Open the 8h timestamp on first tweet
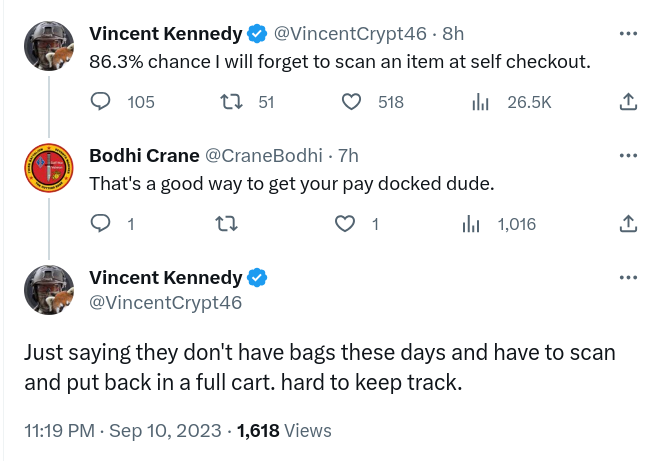Image resolution: width=658 pixels, height=461 pixels. point(453,33)
